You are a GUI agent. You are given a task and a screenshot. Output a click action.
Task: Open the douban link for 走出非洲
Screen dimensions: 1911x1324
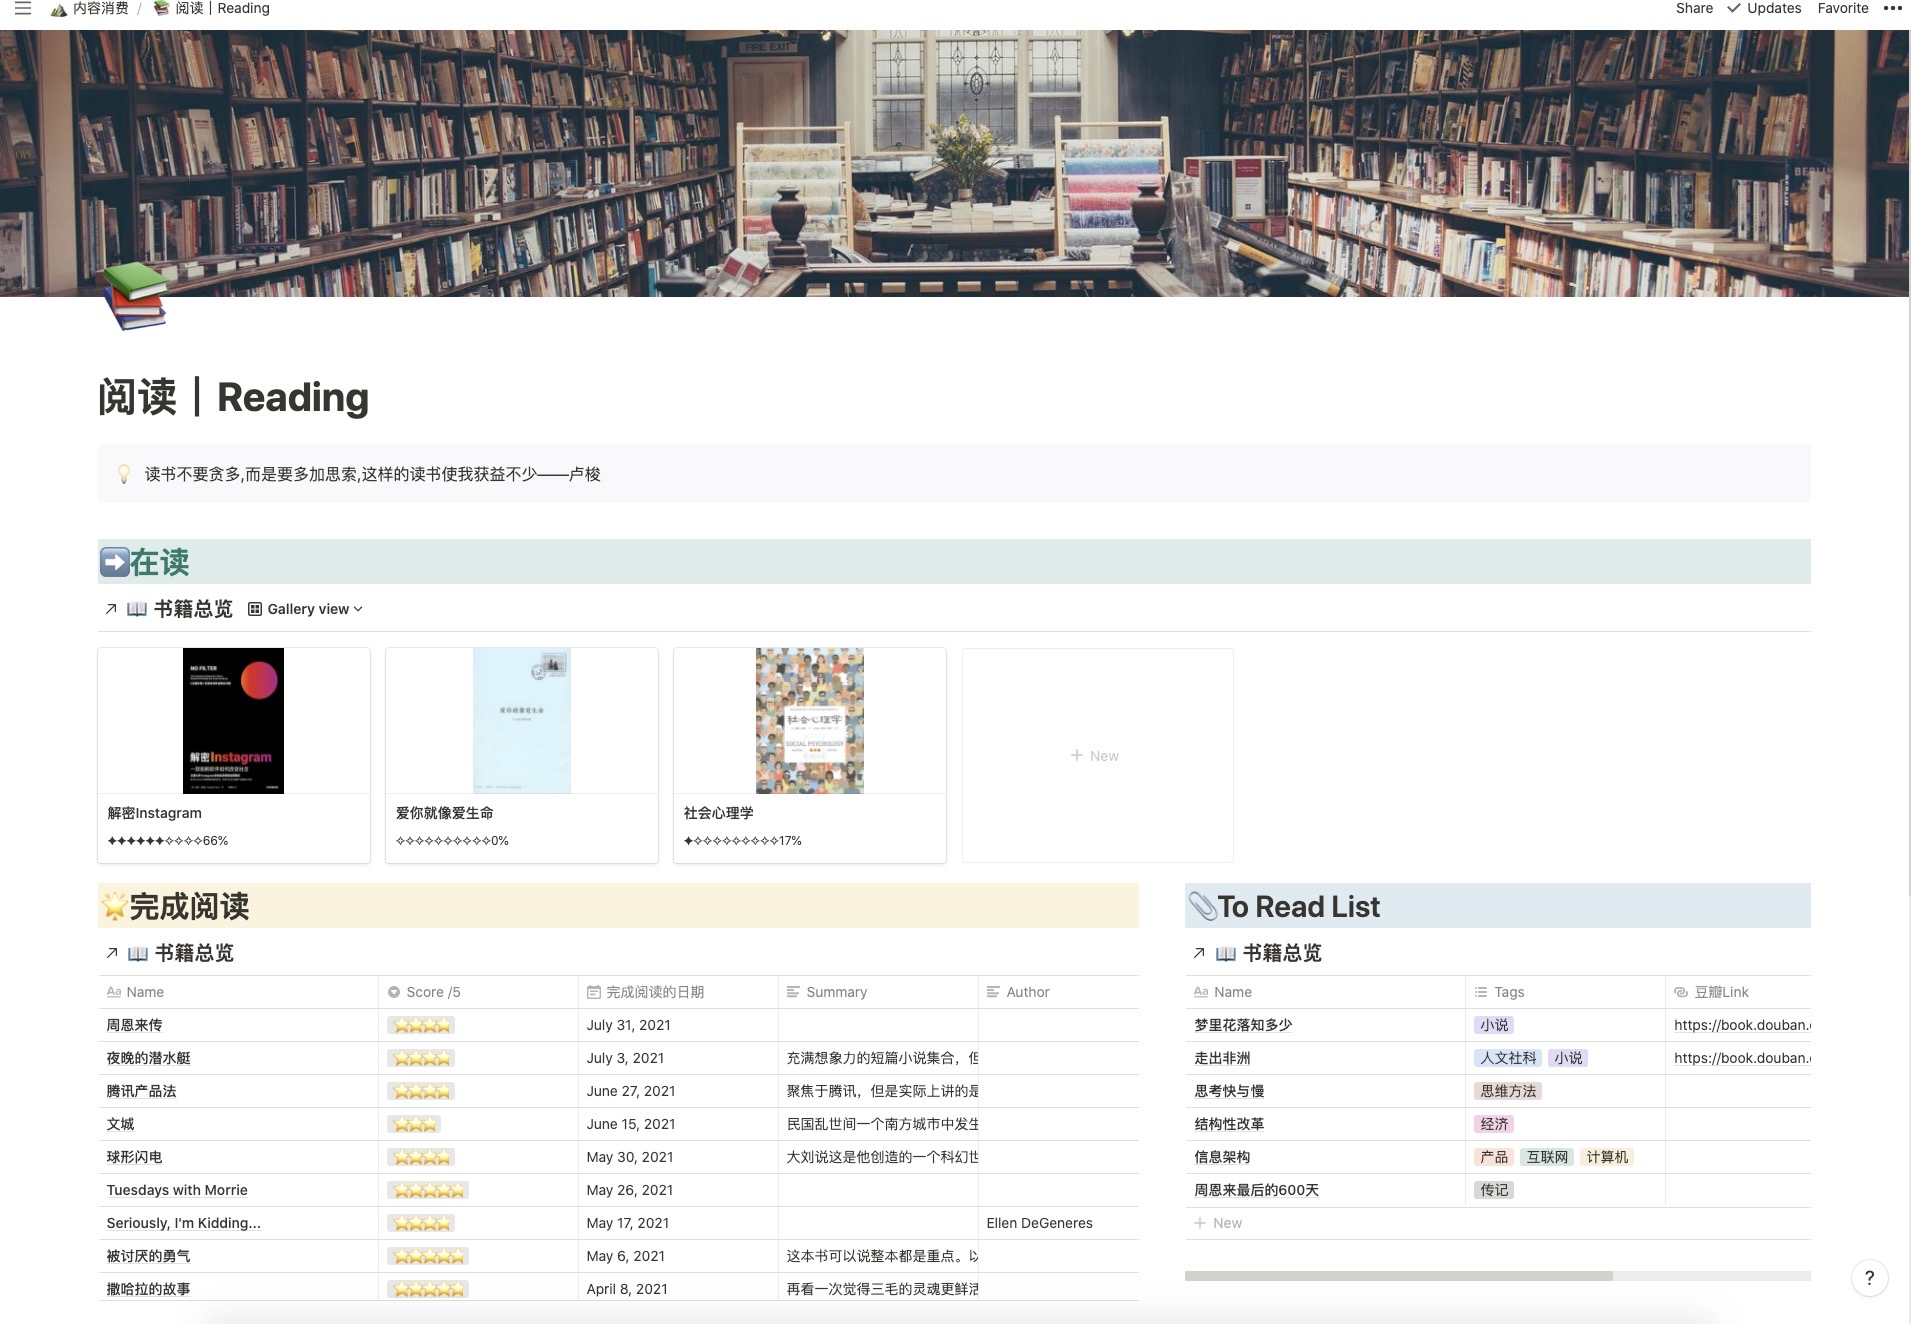[1741, 1058]
